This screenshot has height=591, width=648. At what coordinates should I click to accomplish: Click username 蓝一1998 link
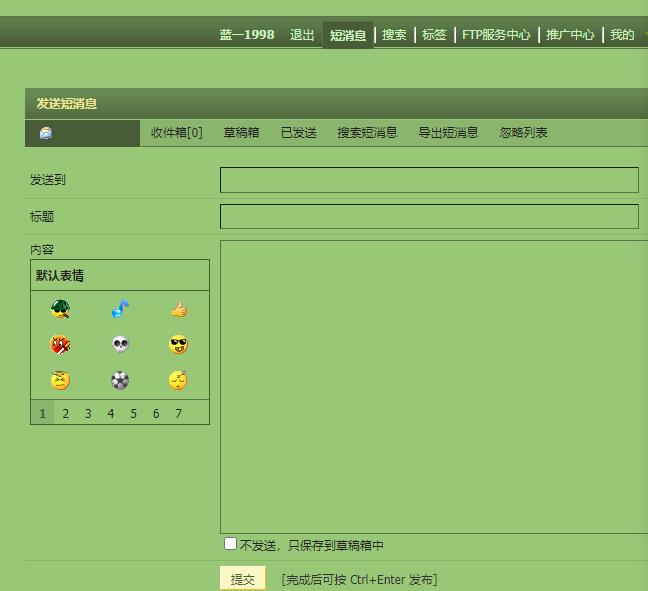point(247,35)
